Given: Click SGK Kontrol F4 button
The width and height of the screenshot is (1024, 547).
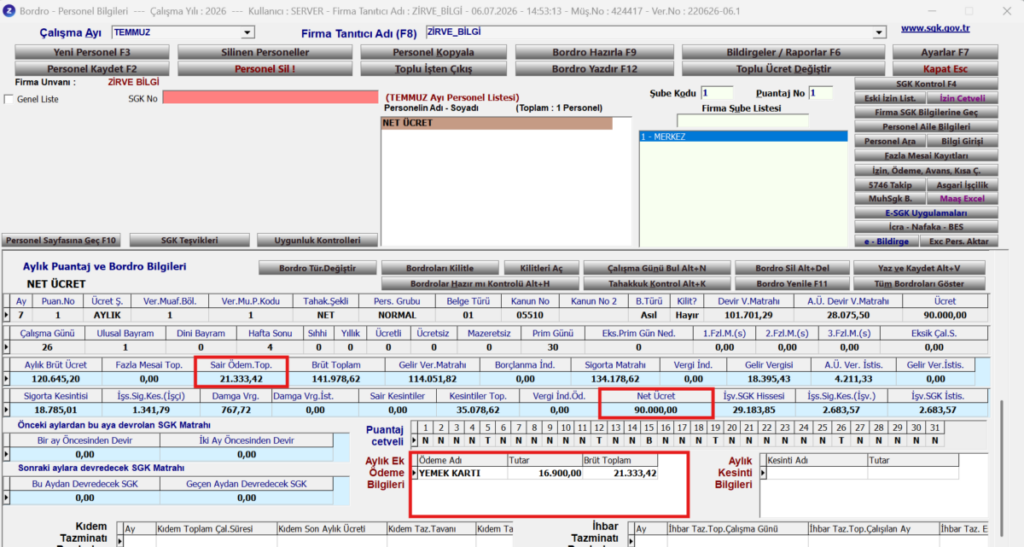Looking at the screenshot, I should [926, 84].
